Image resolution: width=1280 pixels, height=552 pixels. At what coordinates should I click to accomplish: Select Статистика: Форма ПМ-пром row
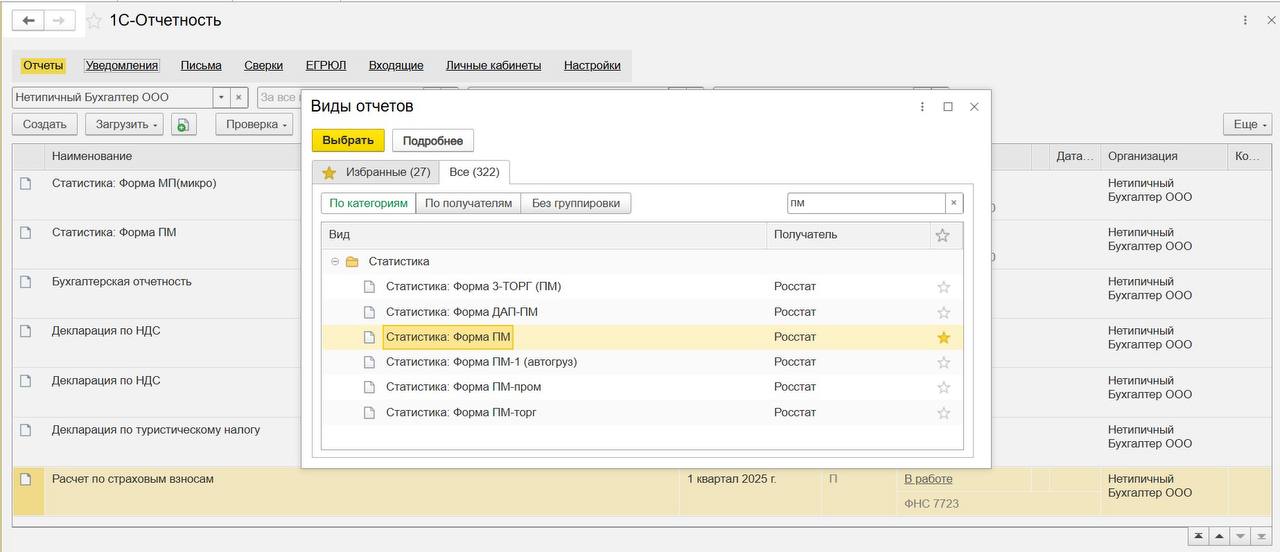pos(642,387)
